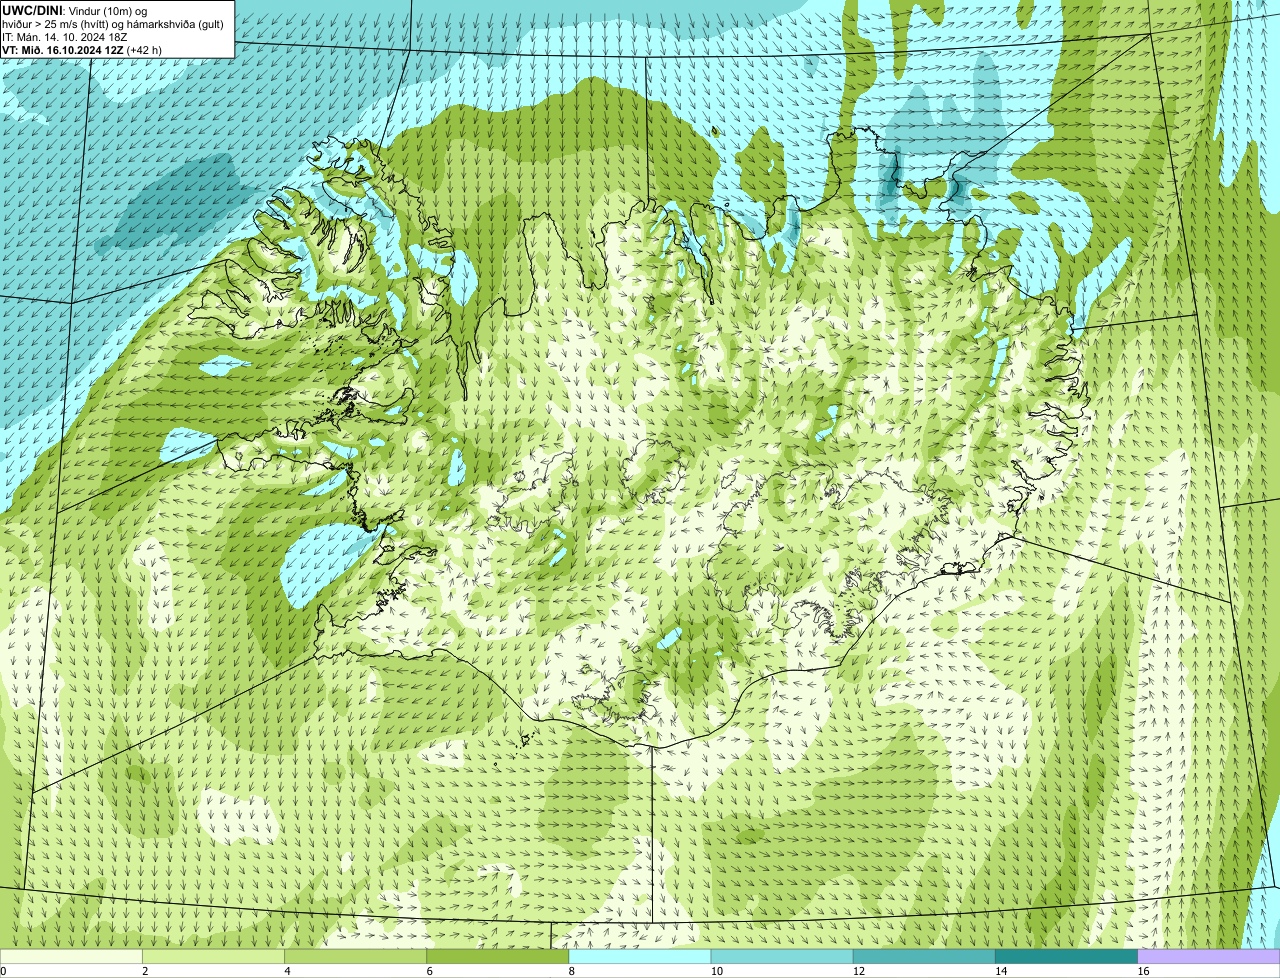Click the scale label '4'
Screen dimensions: 1280x978
click(288, 971)
